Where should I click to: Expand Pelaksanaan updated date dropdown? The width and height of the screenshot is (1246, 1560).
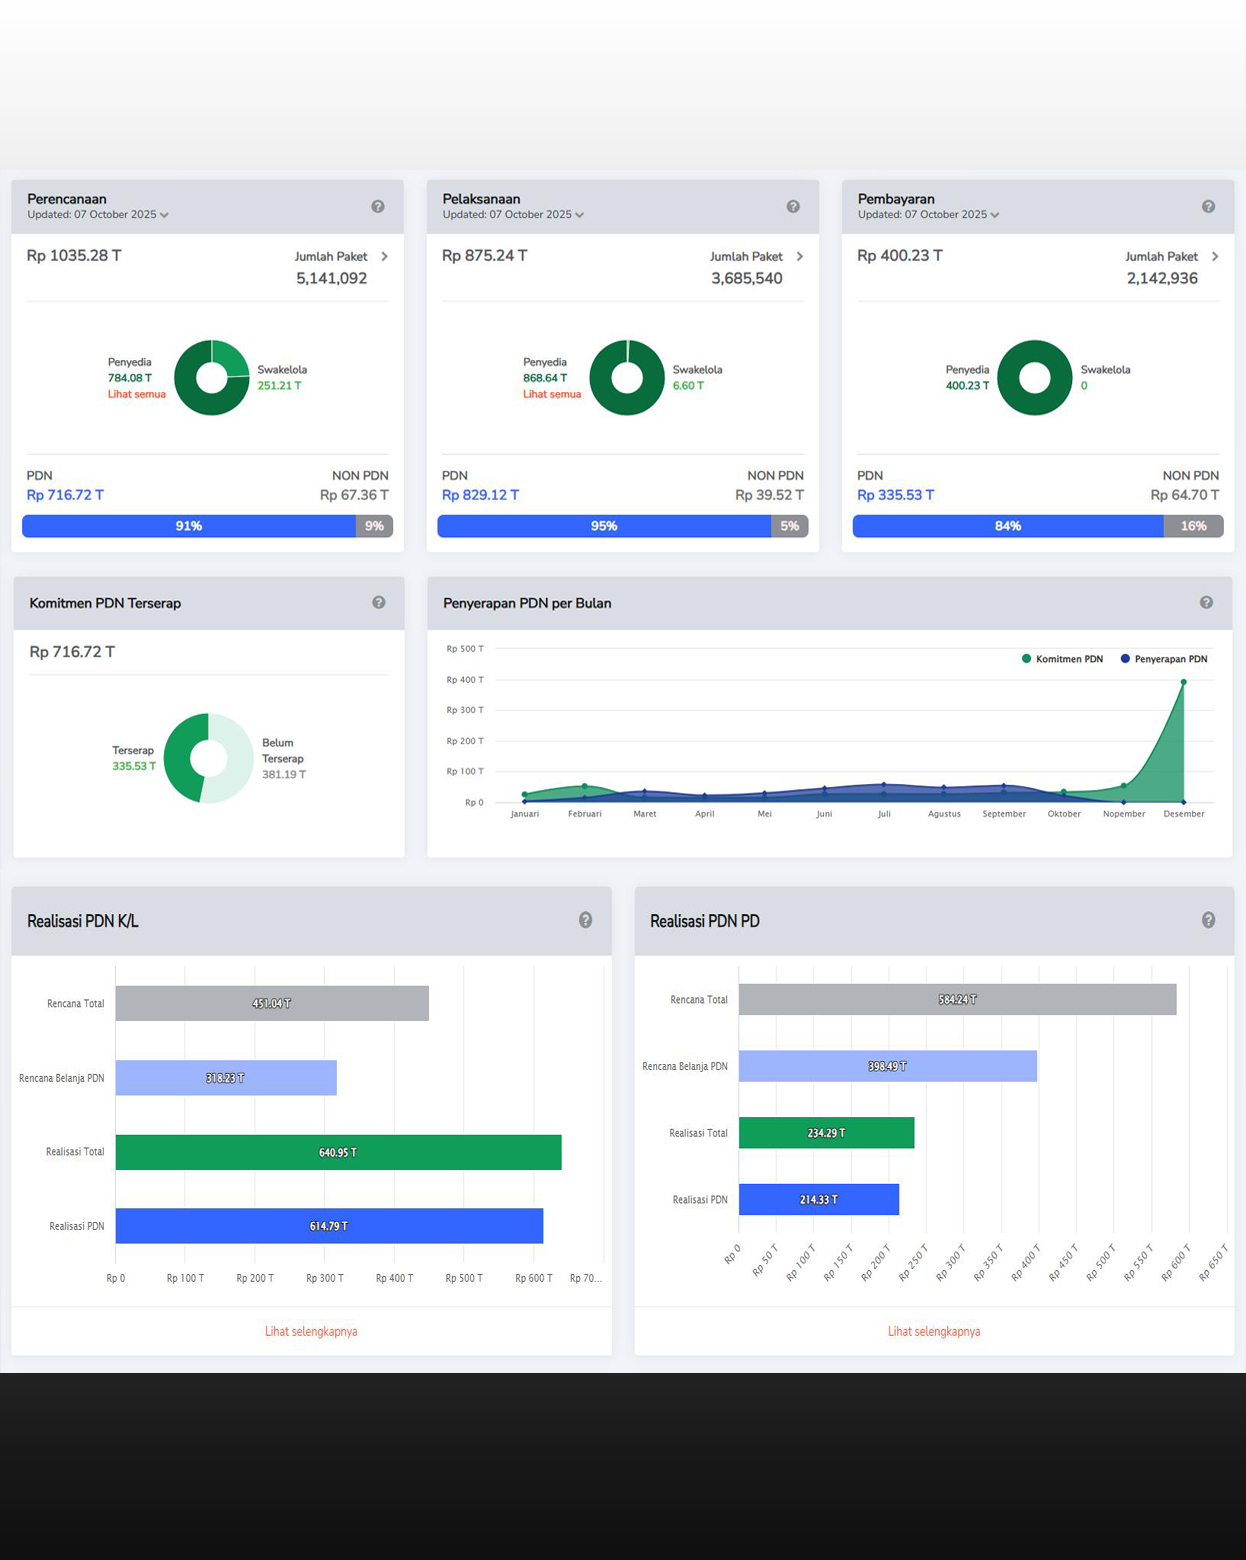click(579, 215)
